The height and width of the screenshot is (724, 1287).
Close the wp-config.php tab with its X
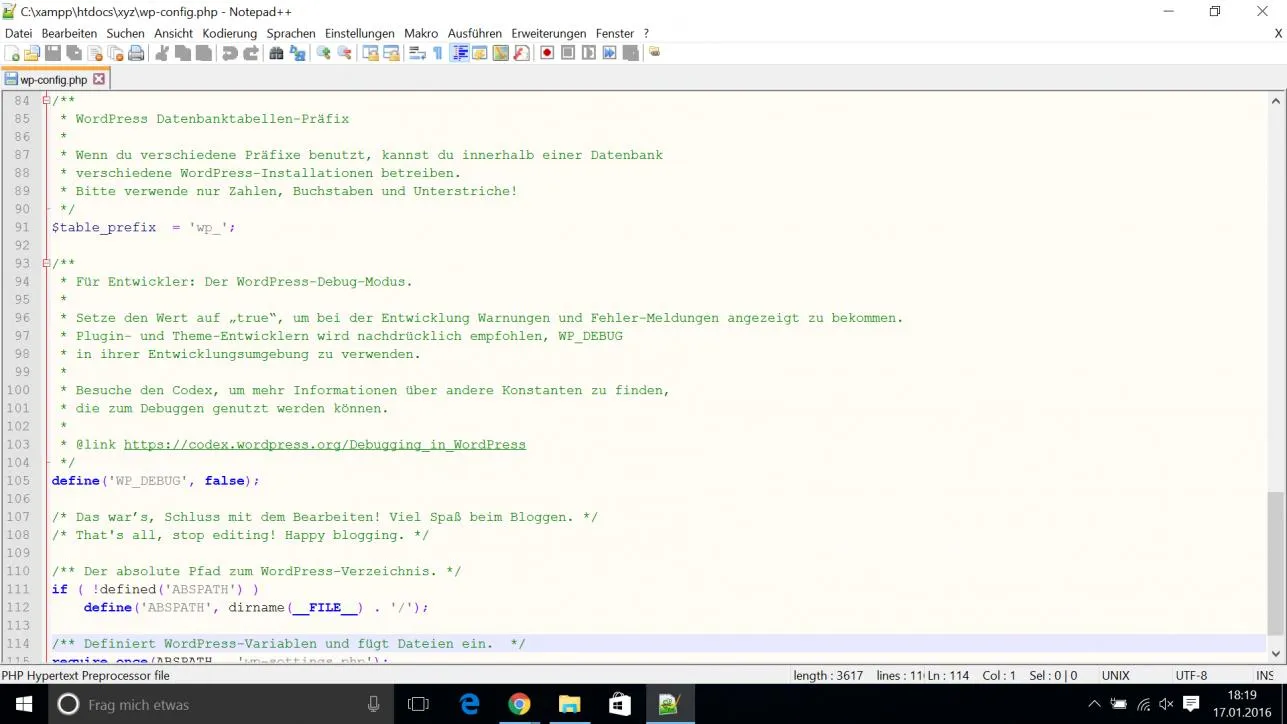point(98,79)
